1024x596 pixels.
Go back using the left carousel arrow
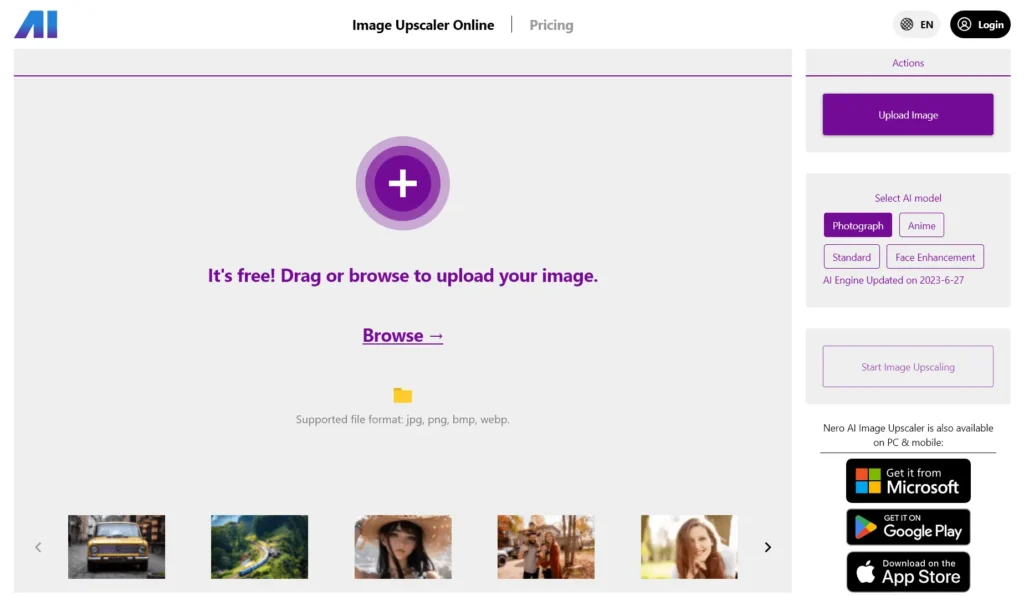coord(38,547)
